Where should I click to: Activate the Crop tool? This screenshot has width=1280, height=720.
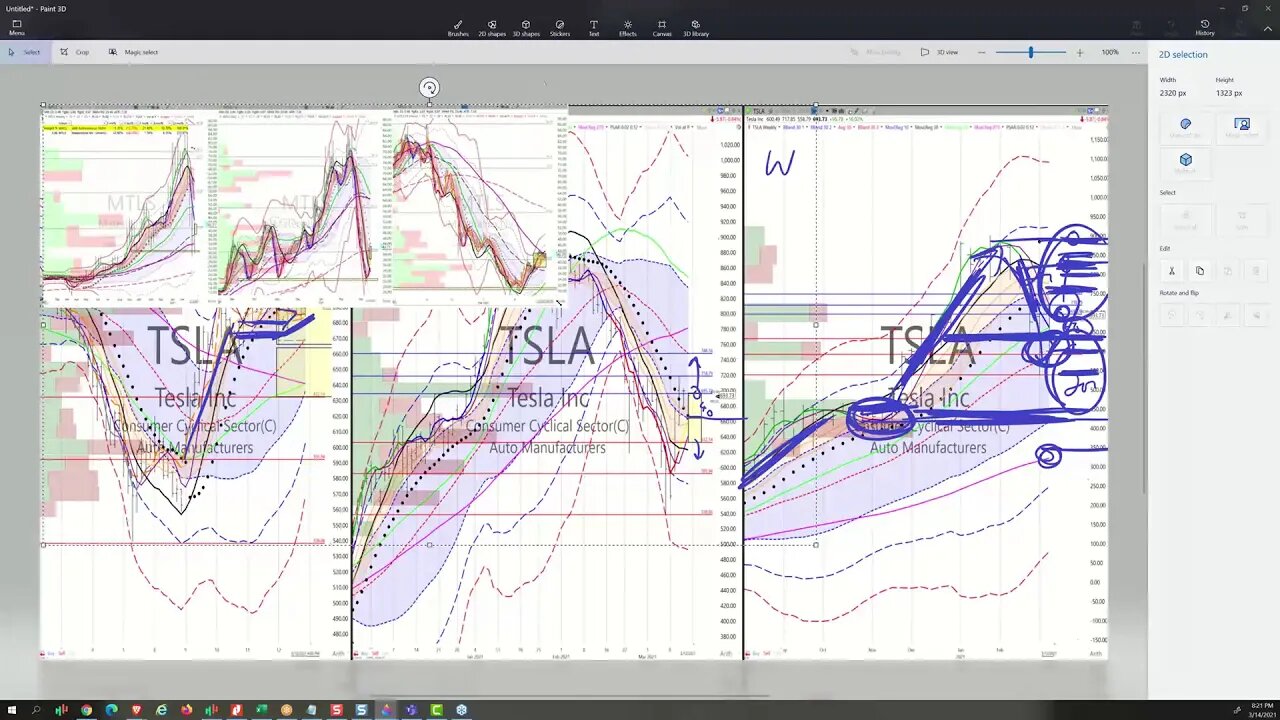pos(75,52)
